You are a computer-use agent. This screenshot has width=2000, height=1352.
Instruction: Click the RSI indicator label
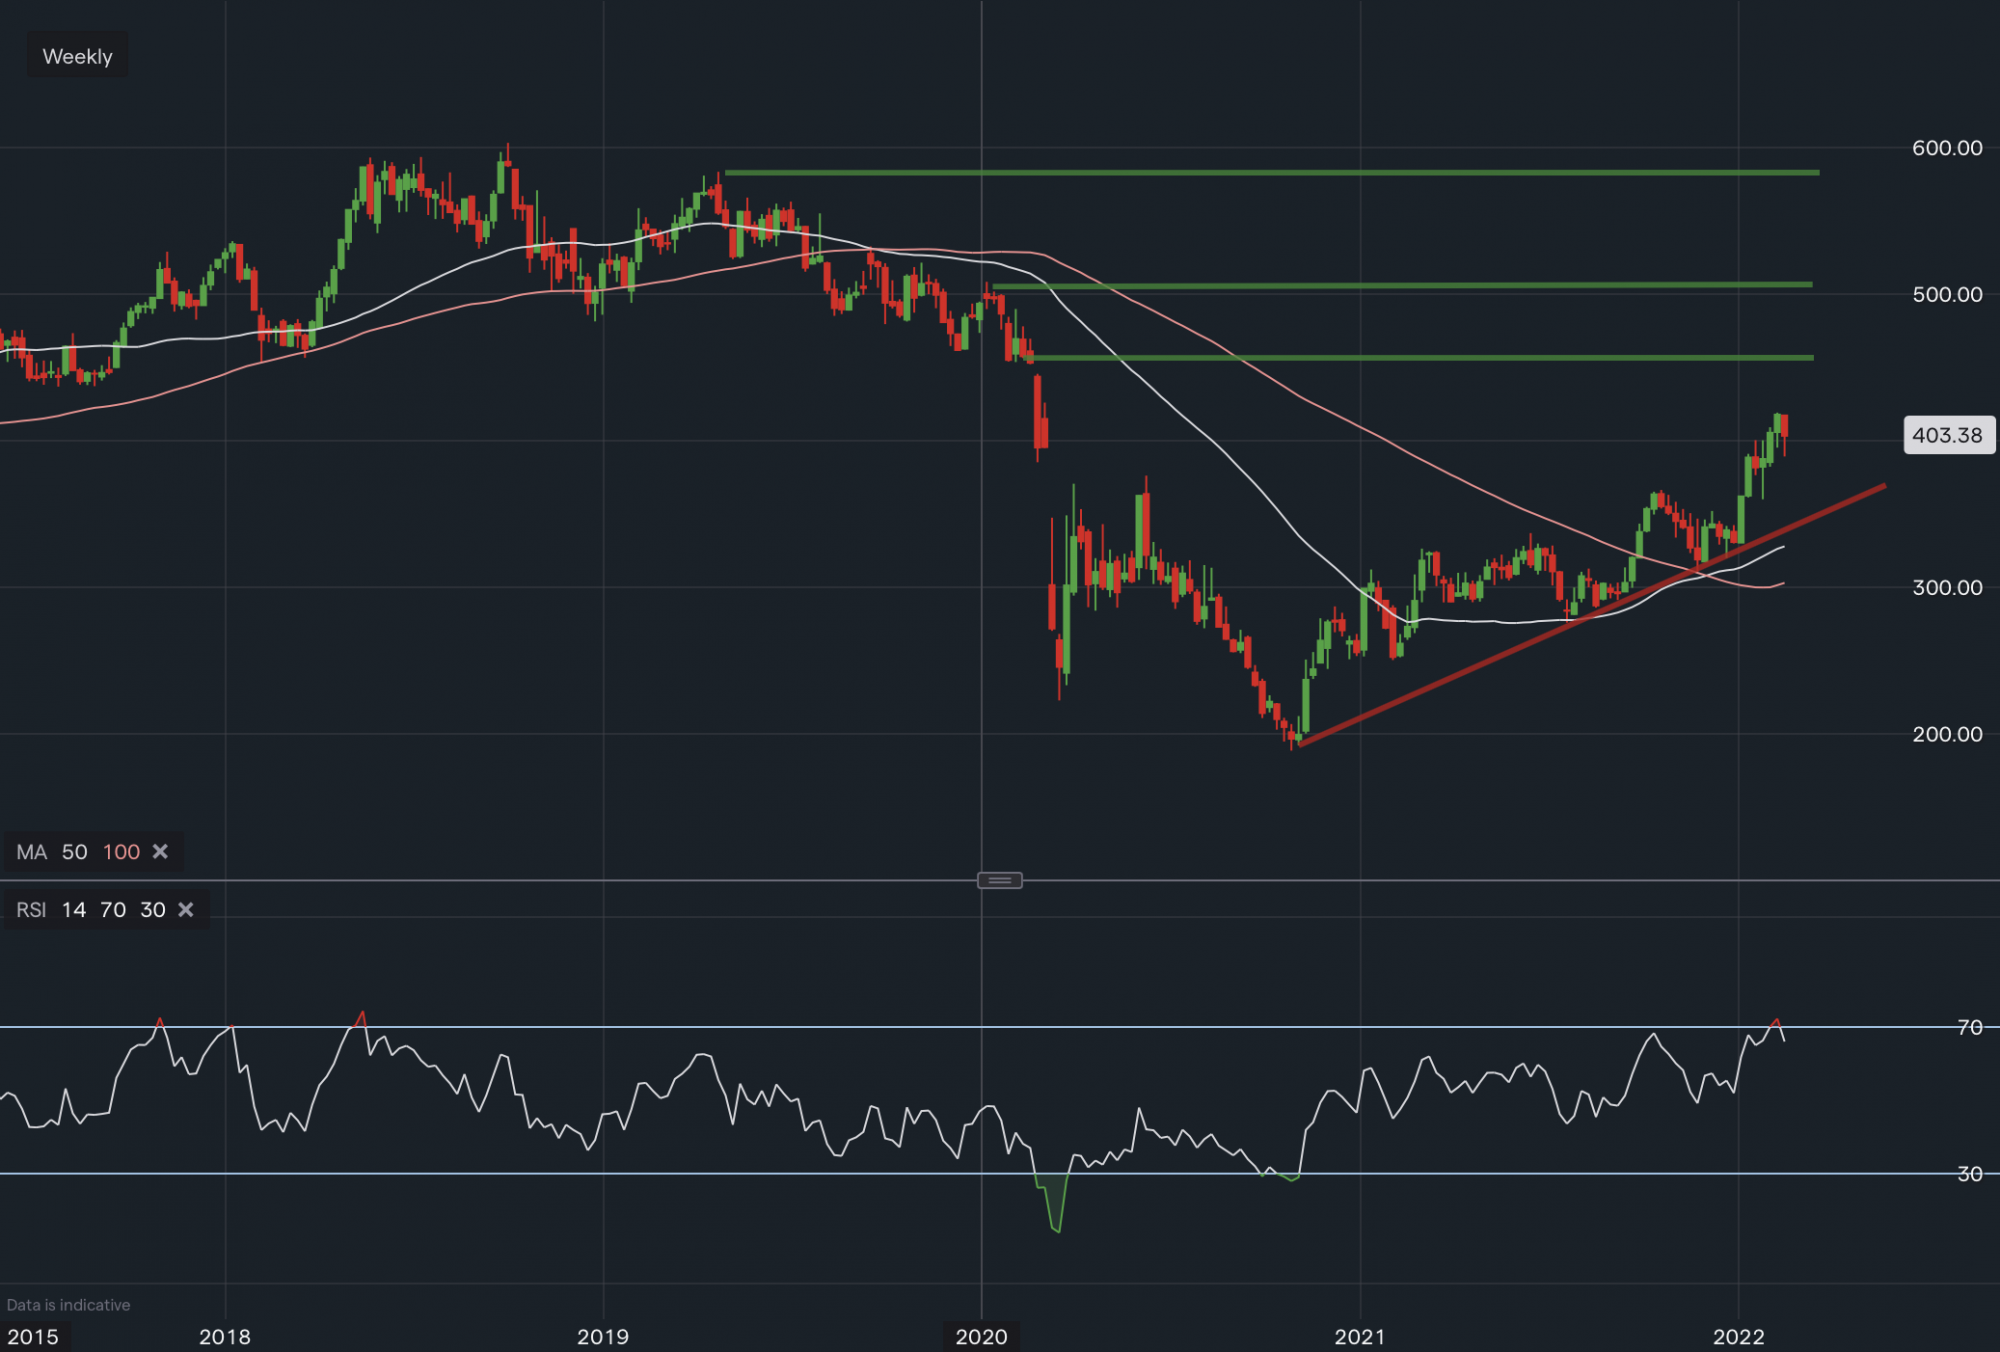coord(31,910)
